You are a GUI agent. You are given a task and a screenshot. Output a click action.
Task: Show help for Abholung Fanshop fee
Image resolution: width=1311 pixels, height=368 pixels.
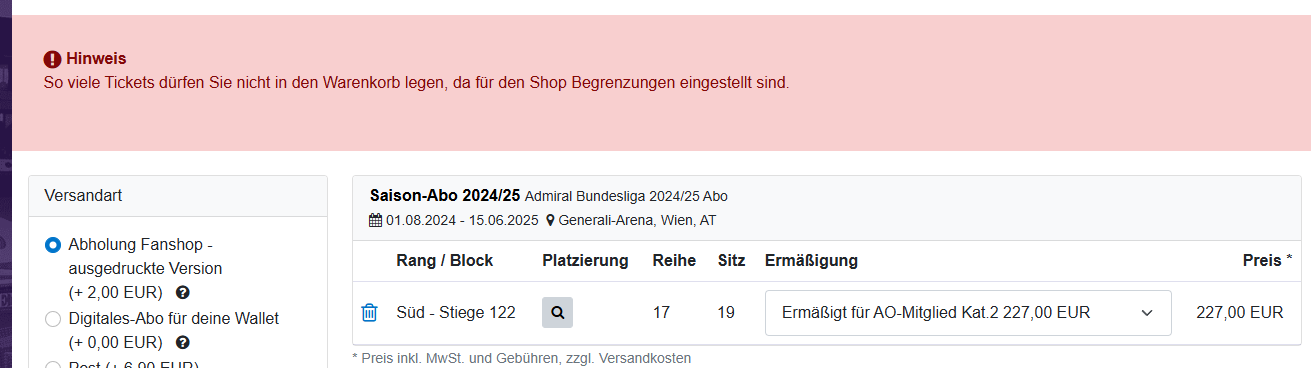point(182,293)
